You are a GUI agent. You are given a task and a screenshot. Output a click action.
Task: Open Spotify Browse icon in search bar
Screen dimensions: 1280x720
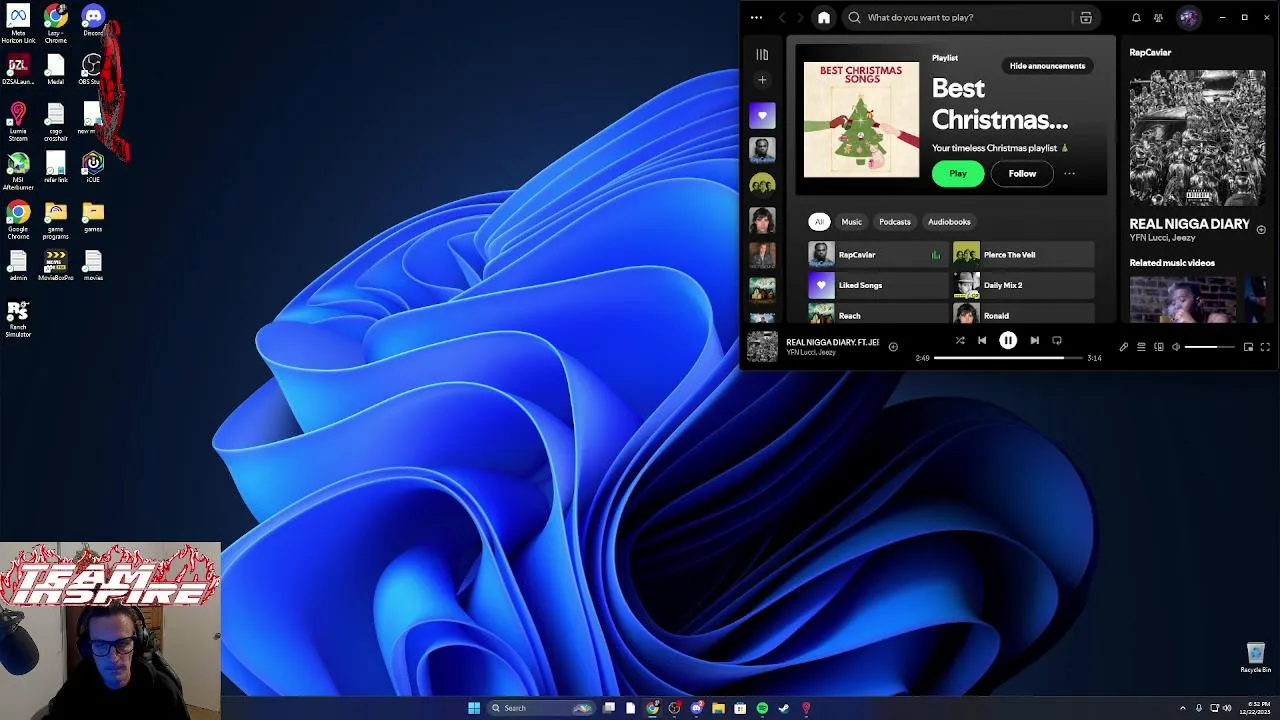click(1086, 17)
